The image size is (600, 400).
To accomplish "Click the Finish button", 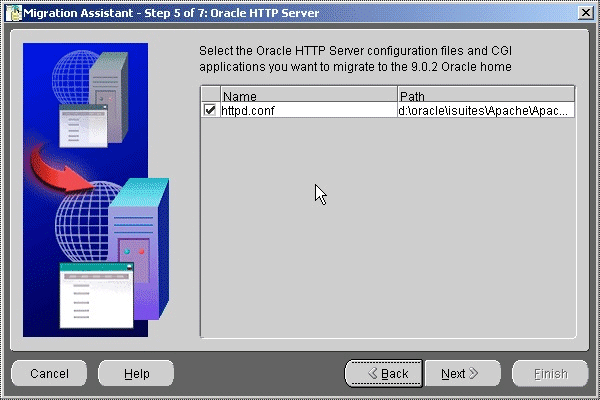I will point(550,374).
